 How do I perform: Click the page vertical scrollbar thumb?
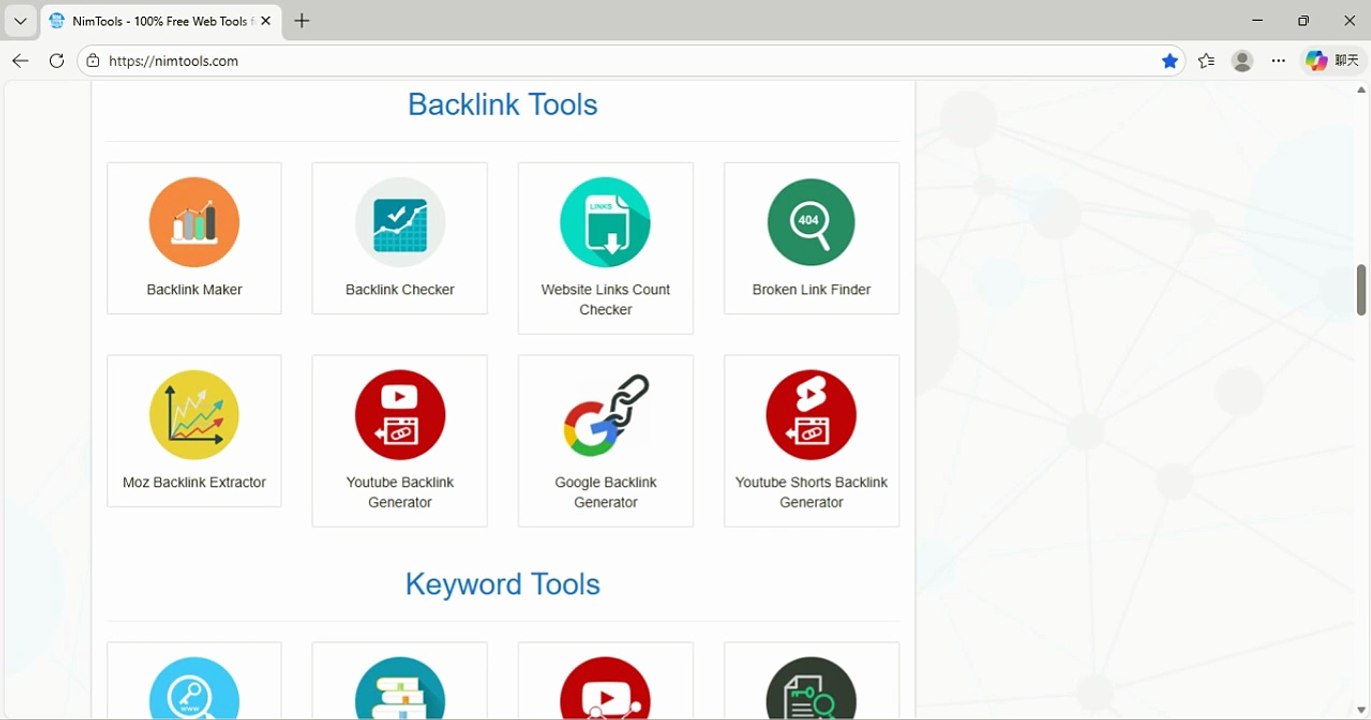tap(1361, 290)
